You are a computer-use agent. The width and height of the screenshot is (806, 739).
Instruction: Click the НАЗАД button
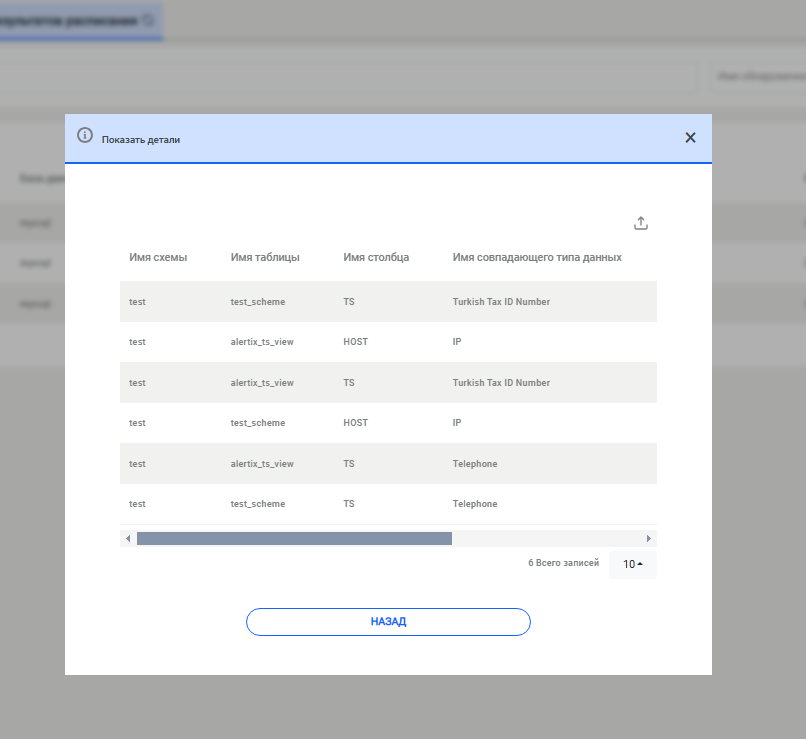tap(388, 622)
